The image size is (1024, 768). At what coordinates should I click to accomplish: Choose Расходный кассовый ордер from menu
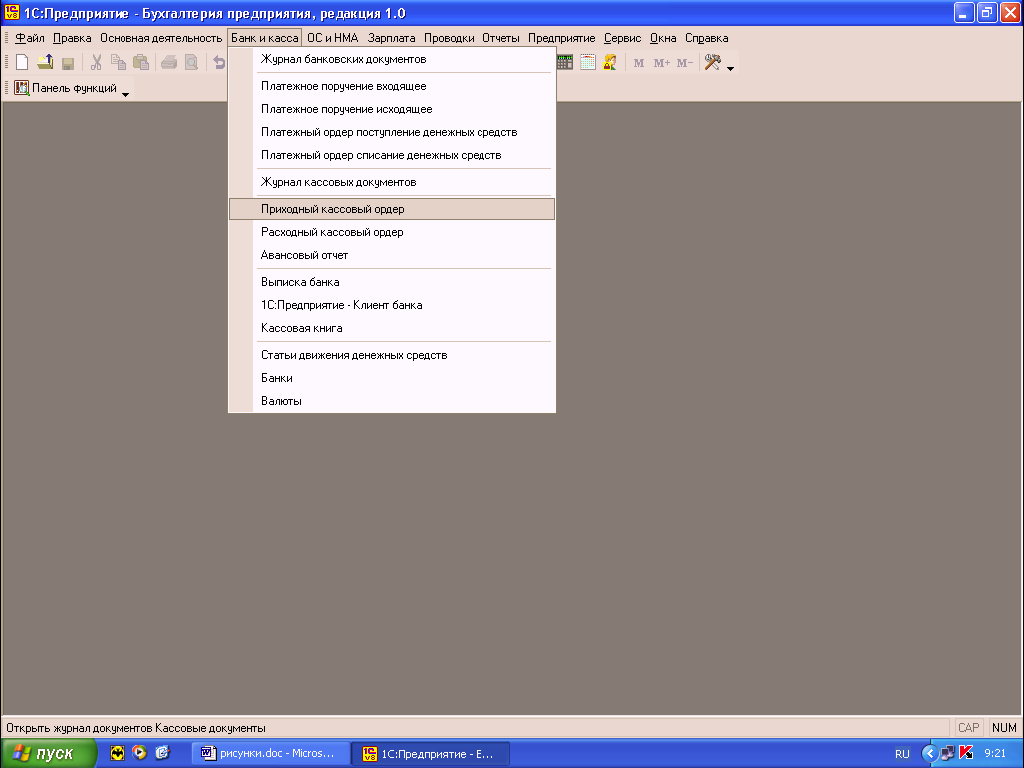pyautogui.click(x=332, y=232)
